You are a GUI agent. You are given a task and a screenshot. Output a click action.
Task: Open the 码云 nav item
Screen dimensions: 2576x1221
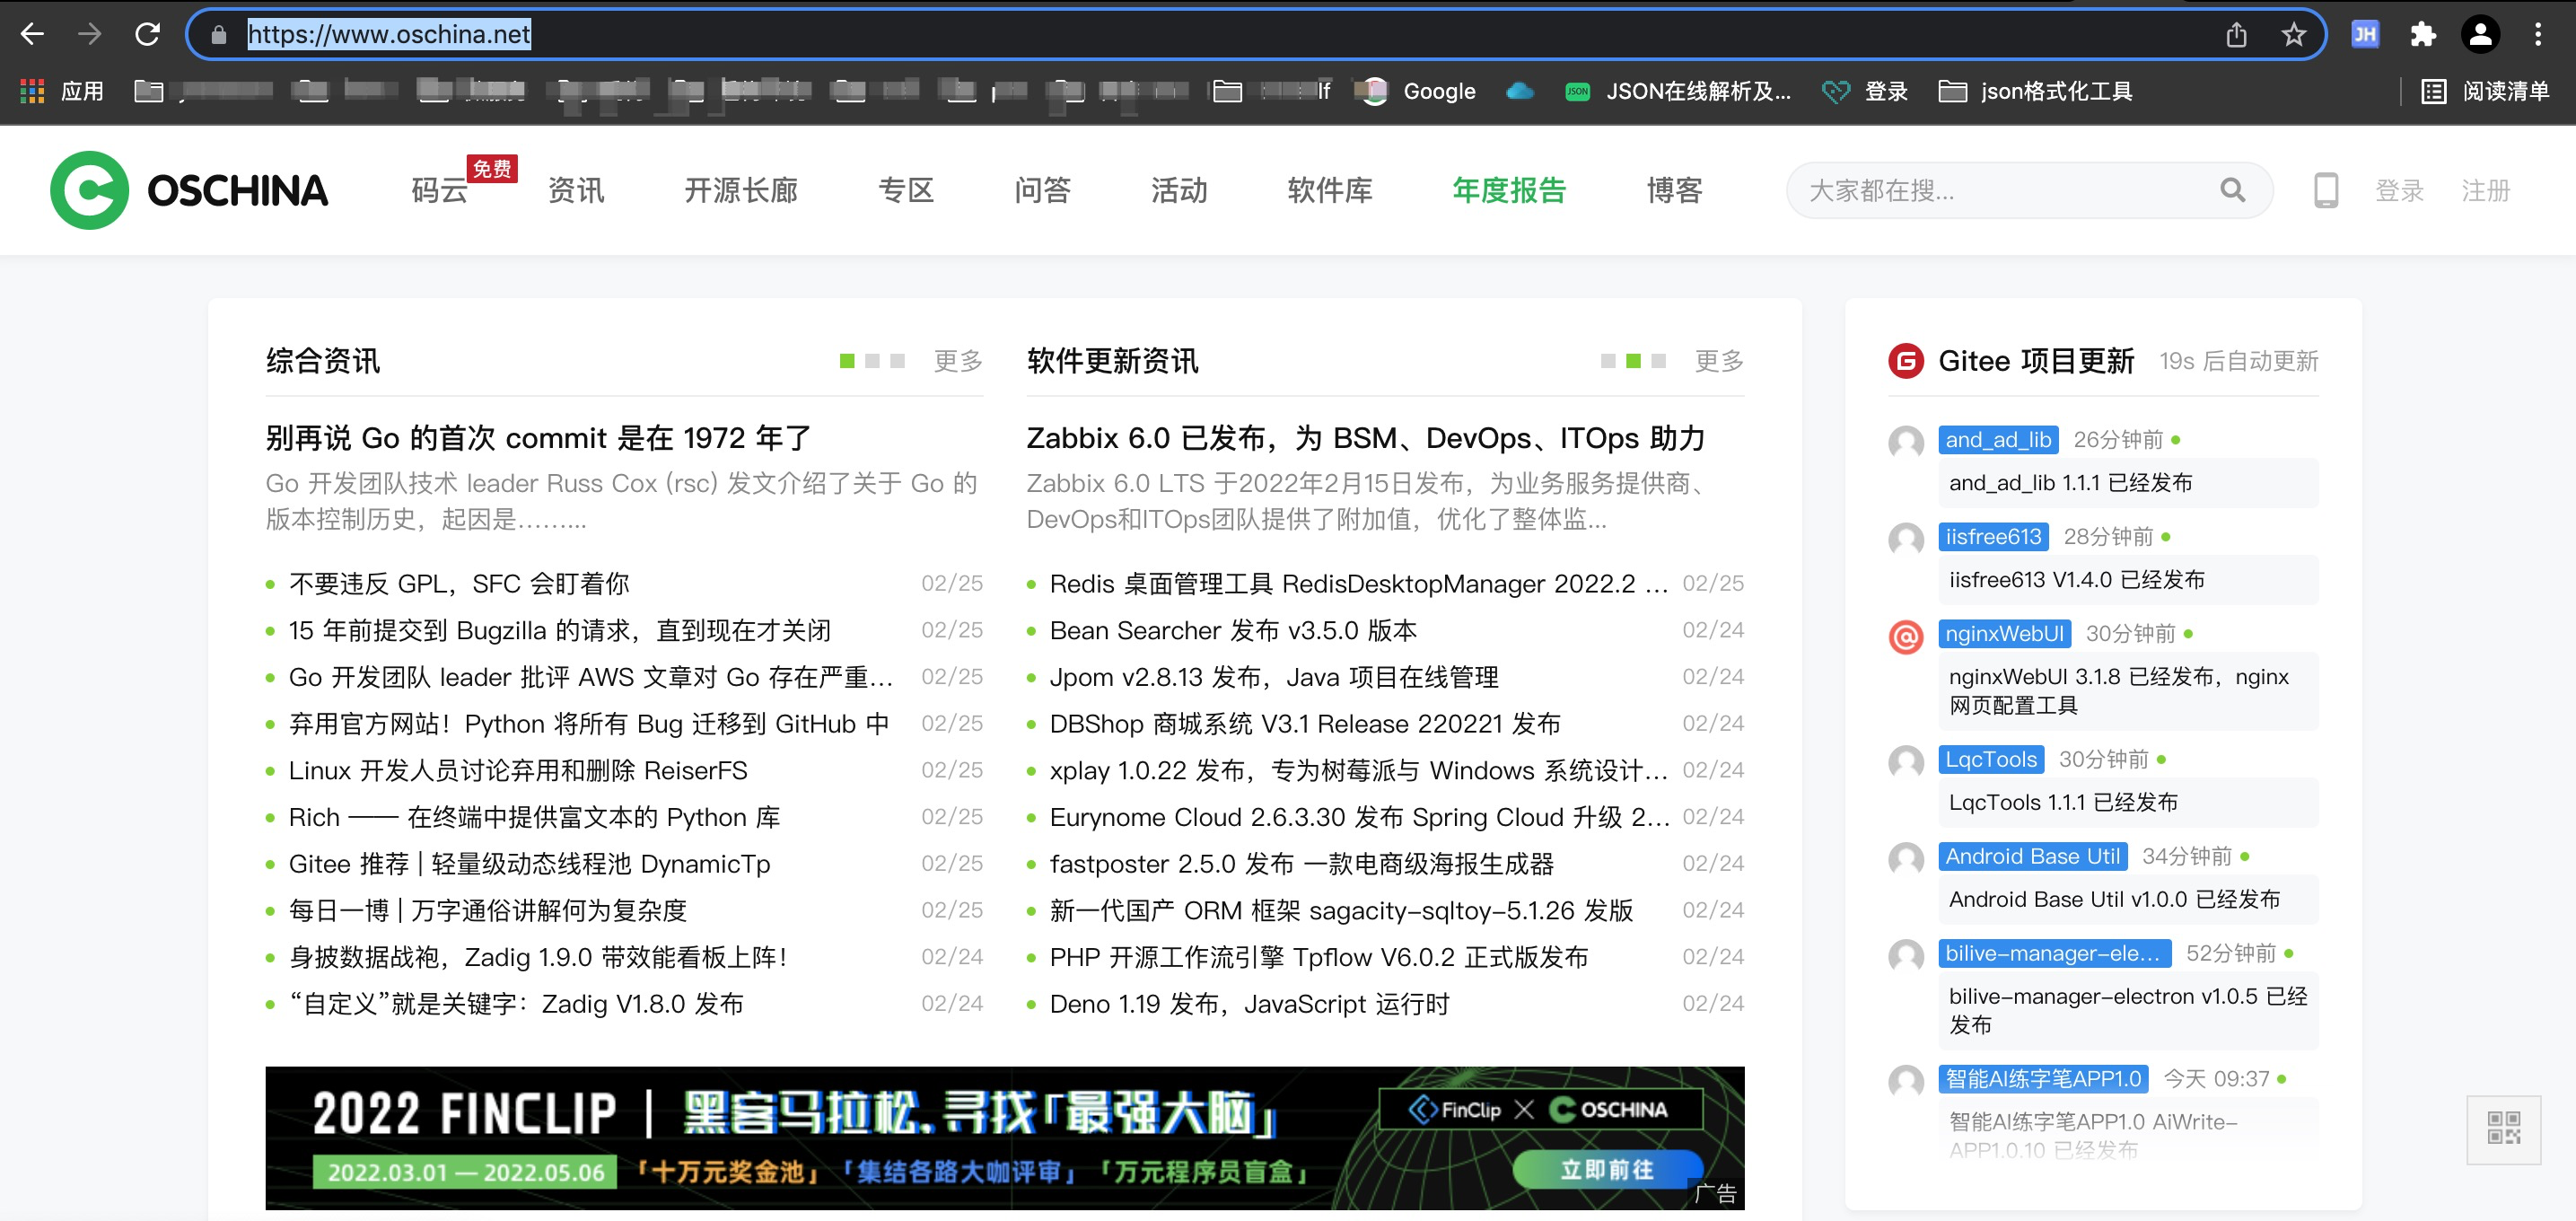coord(440,190)
